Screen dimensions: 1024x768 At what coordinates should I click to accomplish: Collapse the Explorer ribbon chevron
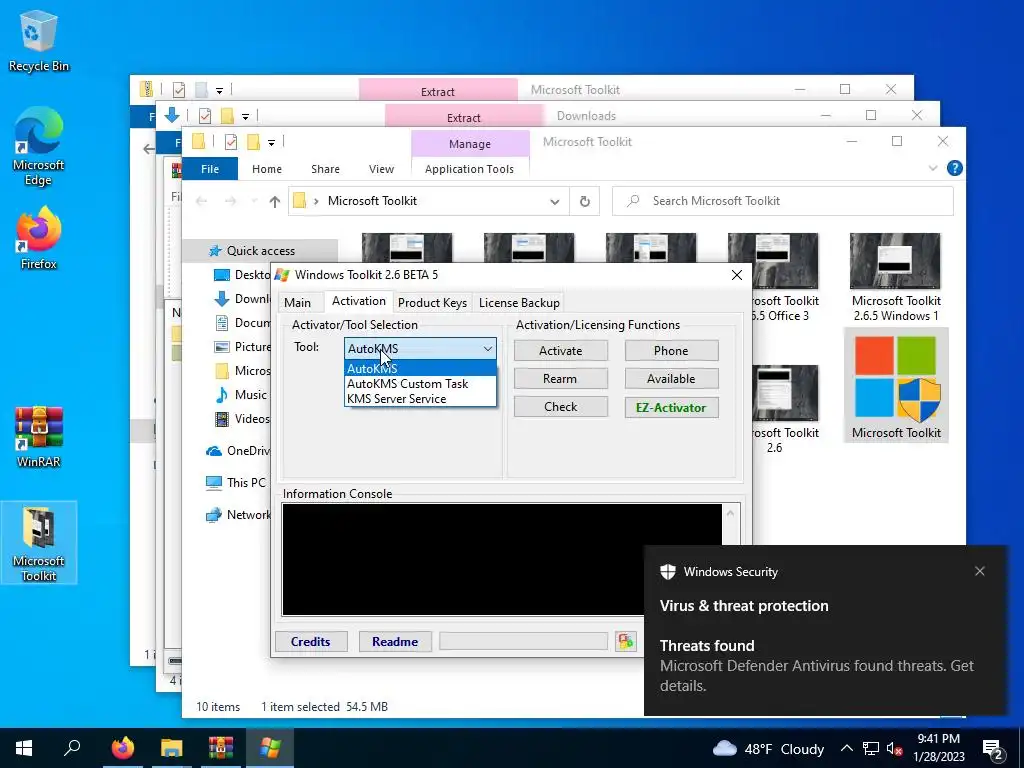(x=933, y=168)
